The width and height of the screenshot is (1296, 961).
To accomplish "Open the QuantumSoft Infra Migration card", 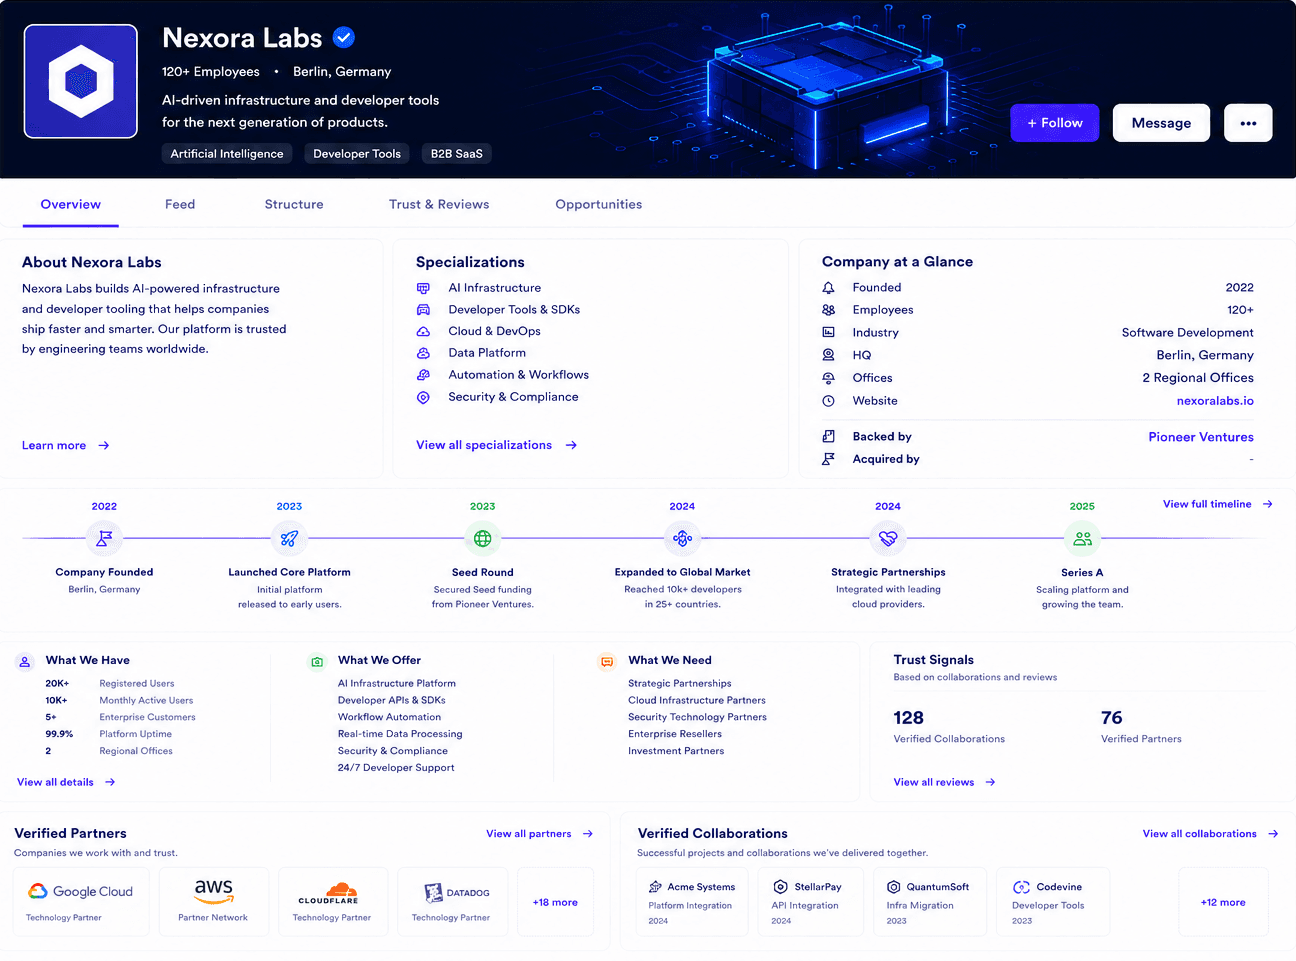I will [930, 902].
